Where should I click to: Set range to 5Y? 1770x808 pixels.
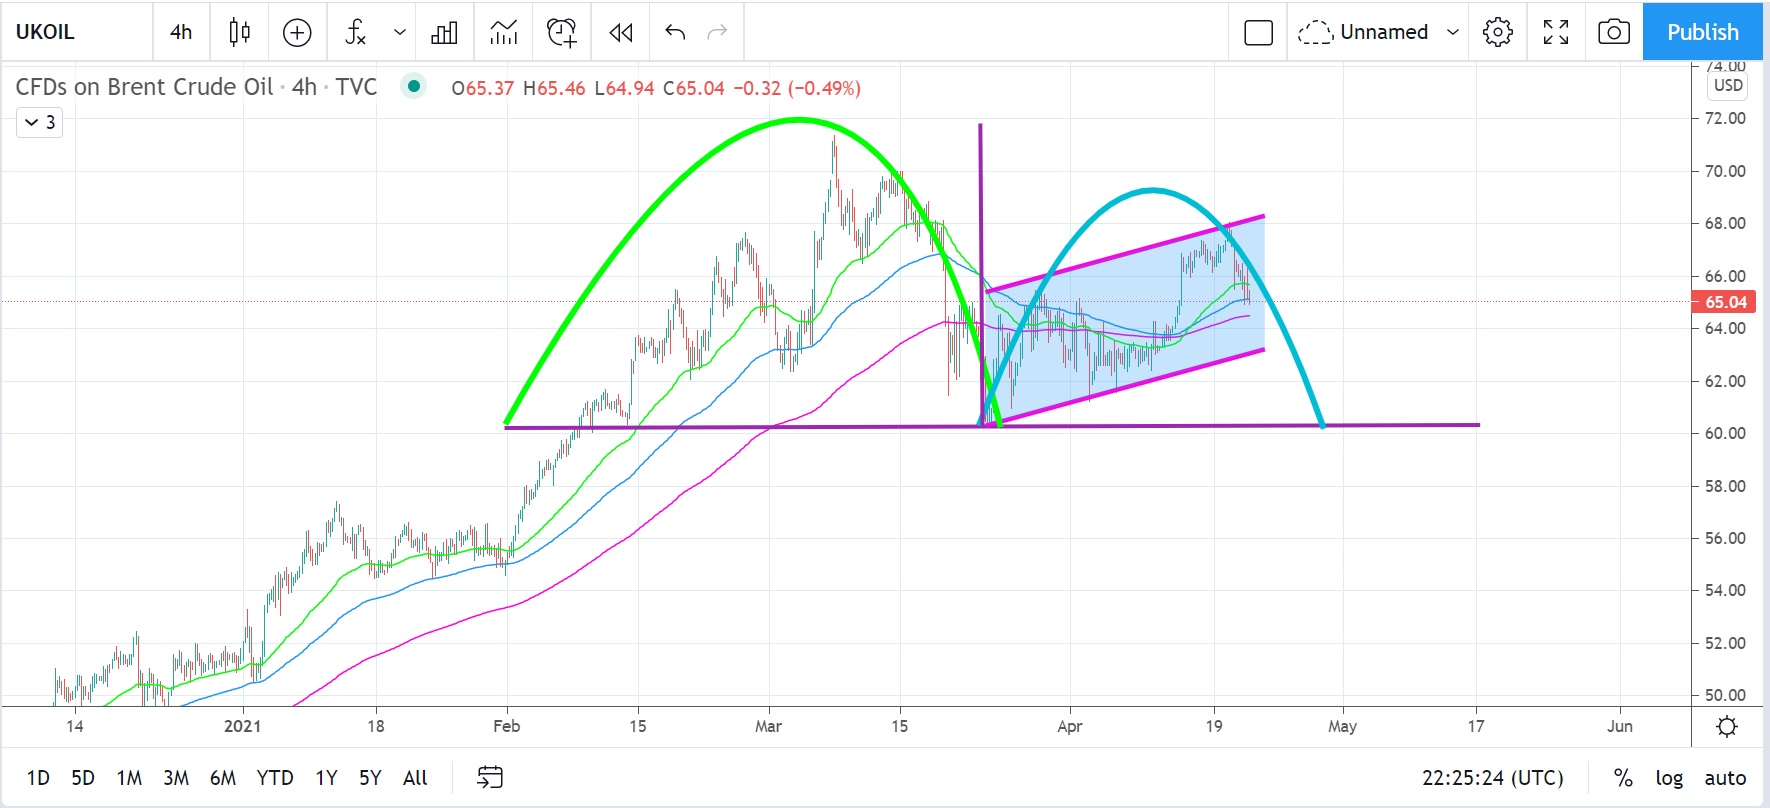tap(370, 778)
